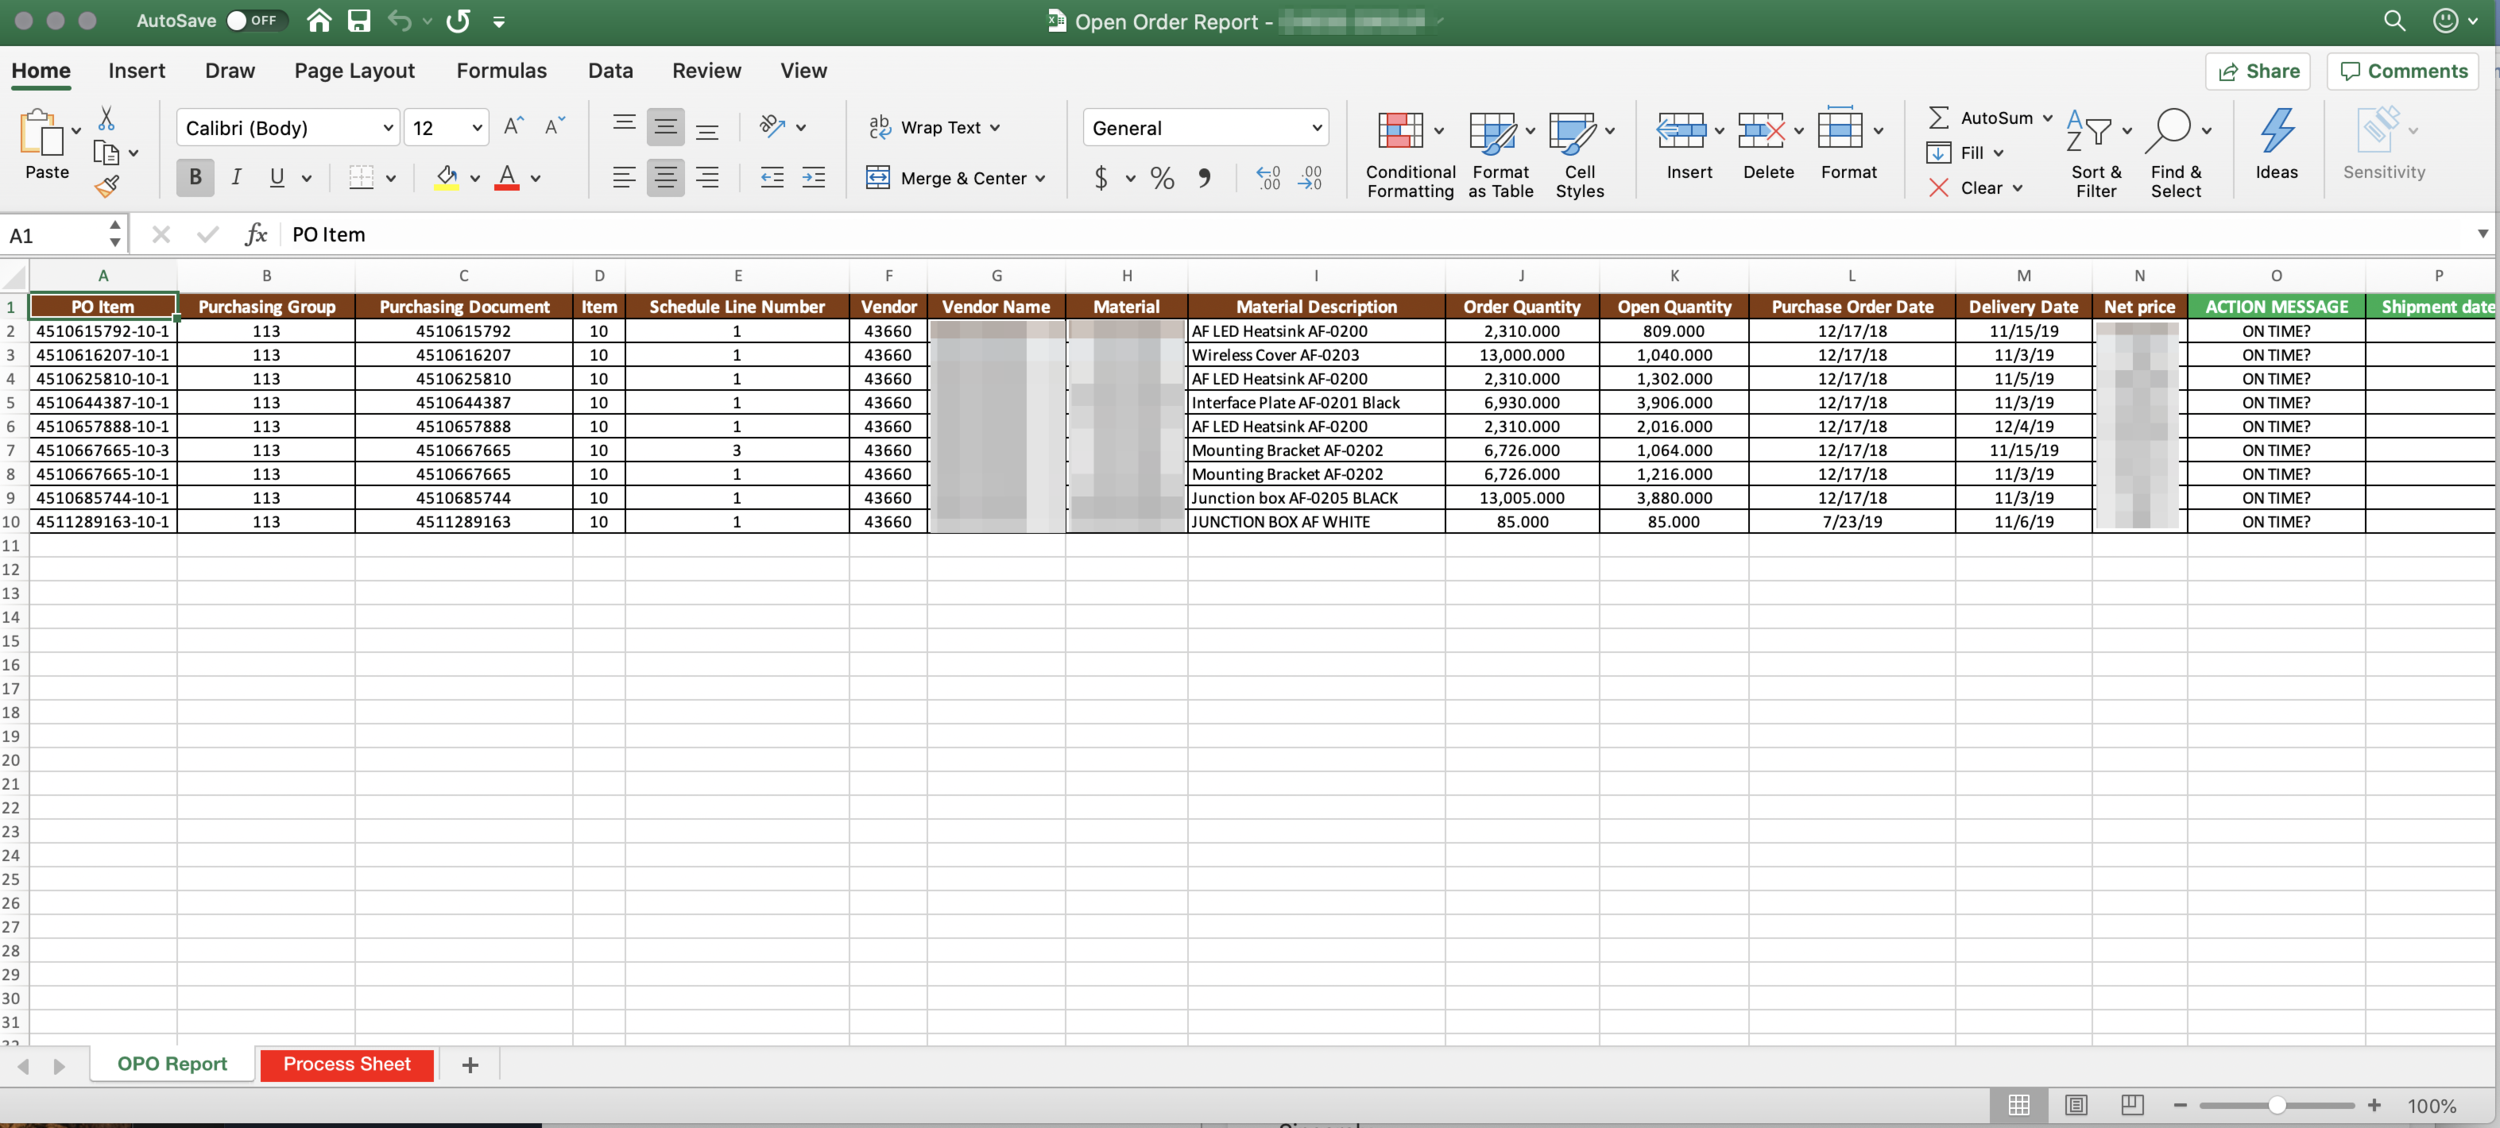Expand the General number format dropdown

1316,128
